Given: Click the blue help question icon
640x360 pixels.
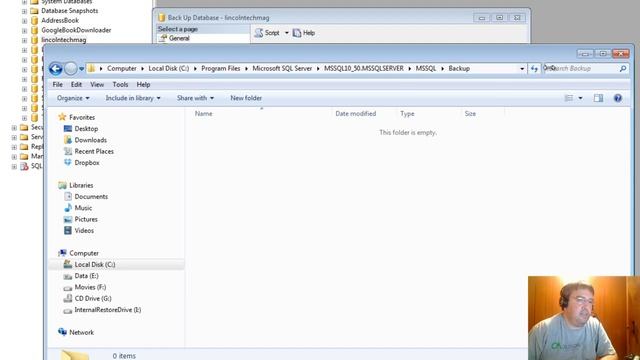Looking at the screenshot, I should click(618, 98).
